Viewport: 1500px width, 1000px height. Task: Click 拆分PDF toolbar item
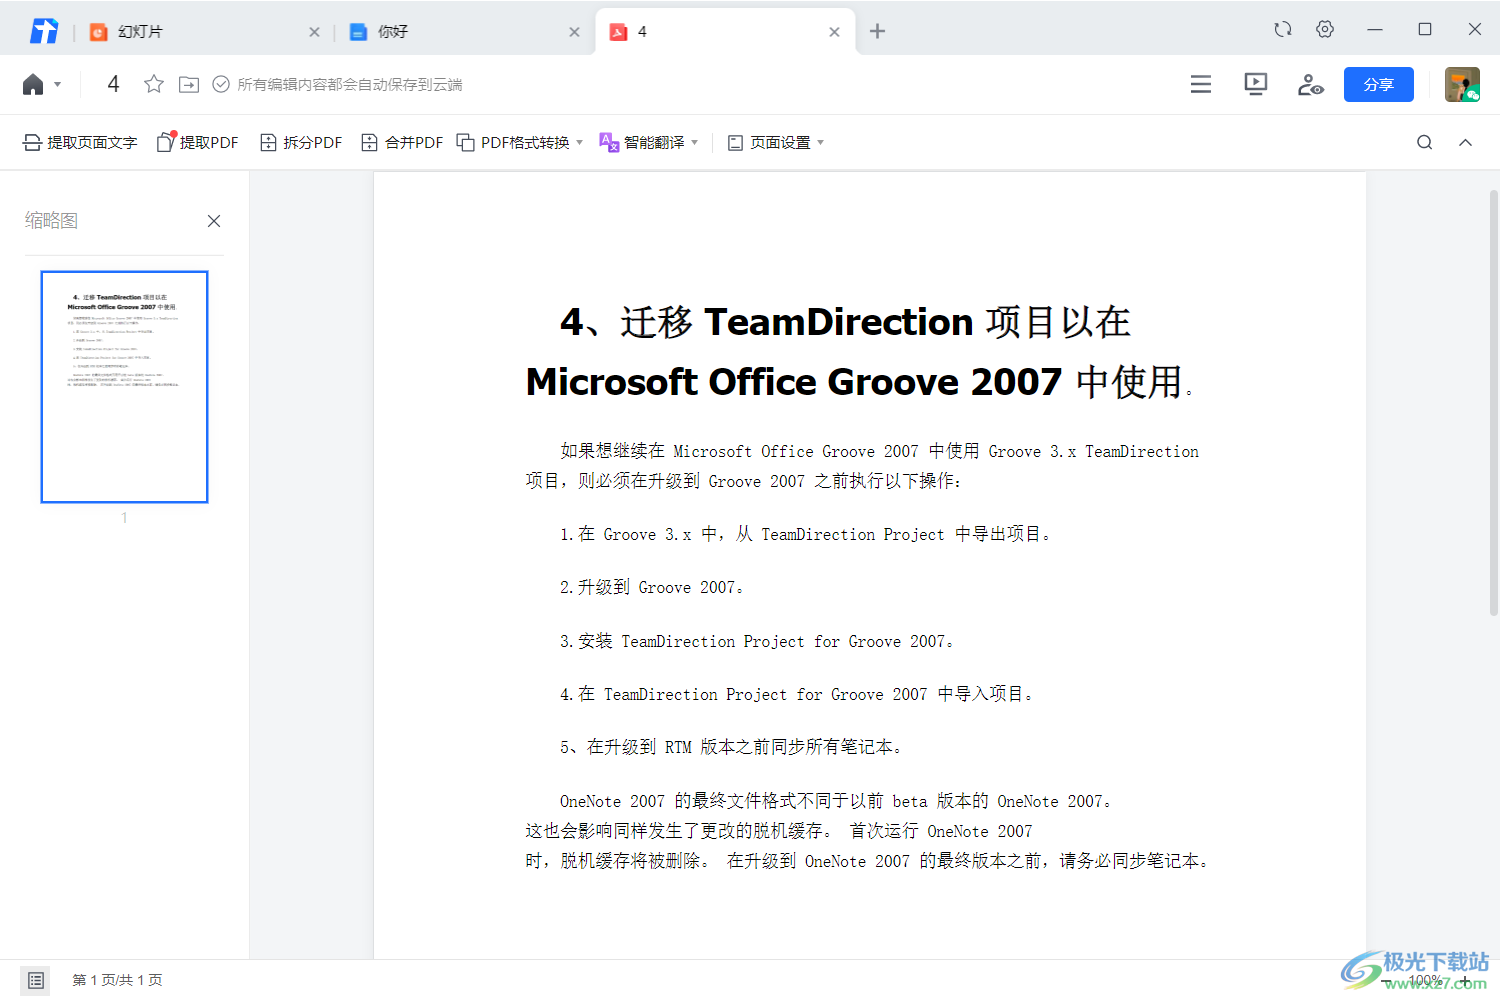(x=301, y=142)
